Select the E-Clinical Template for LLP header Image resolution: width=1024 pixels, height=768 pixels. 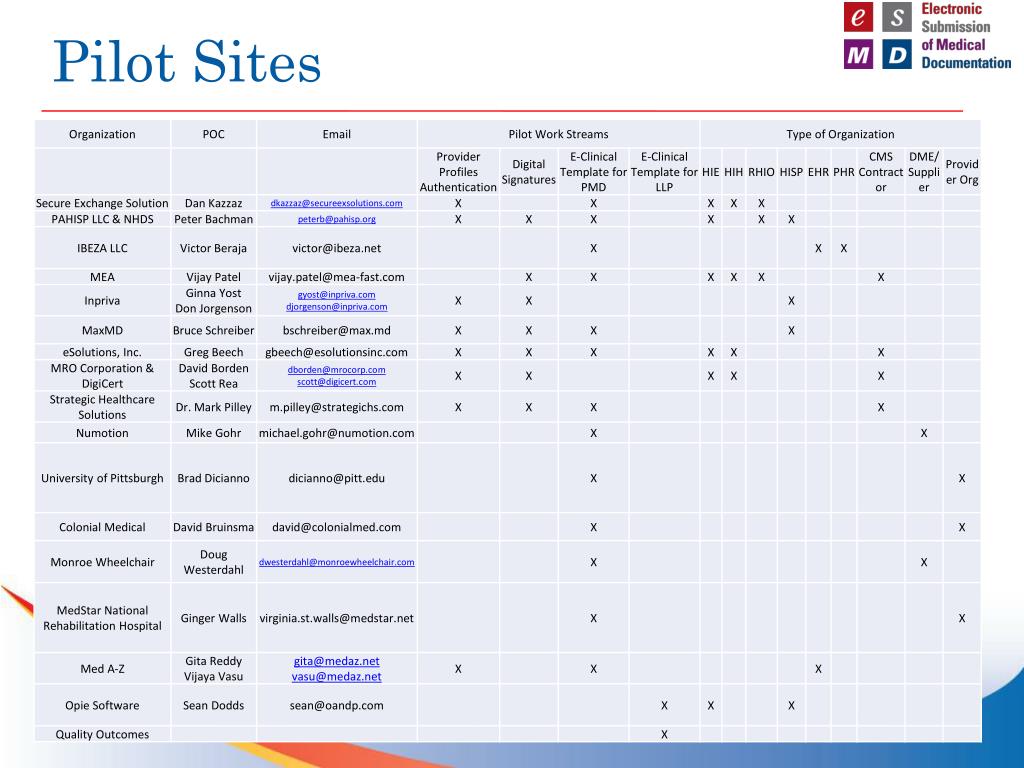tap(664, 172)
